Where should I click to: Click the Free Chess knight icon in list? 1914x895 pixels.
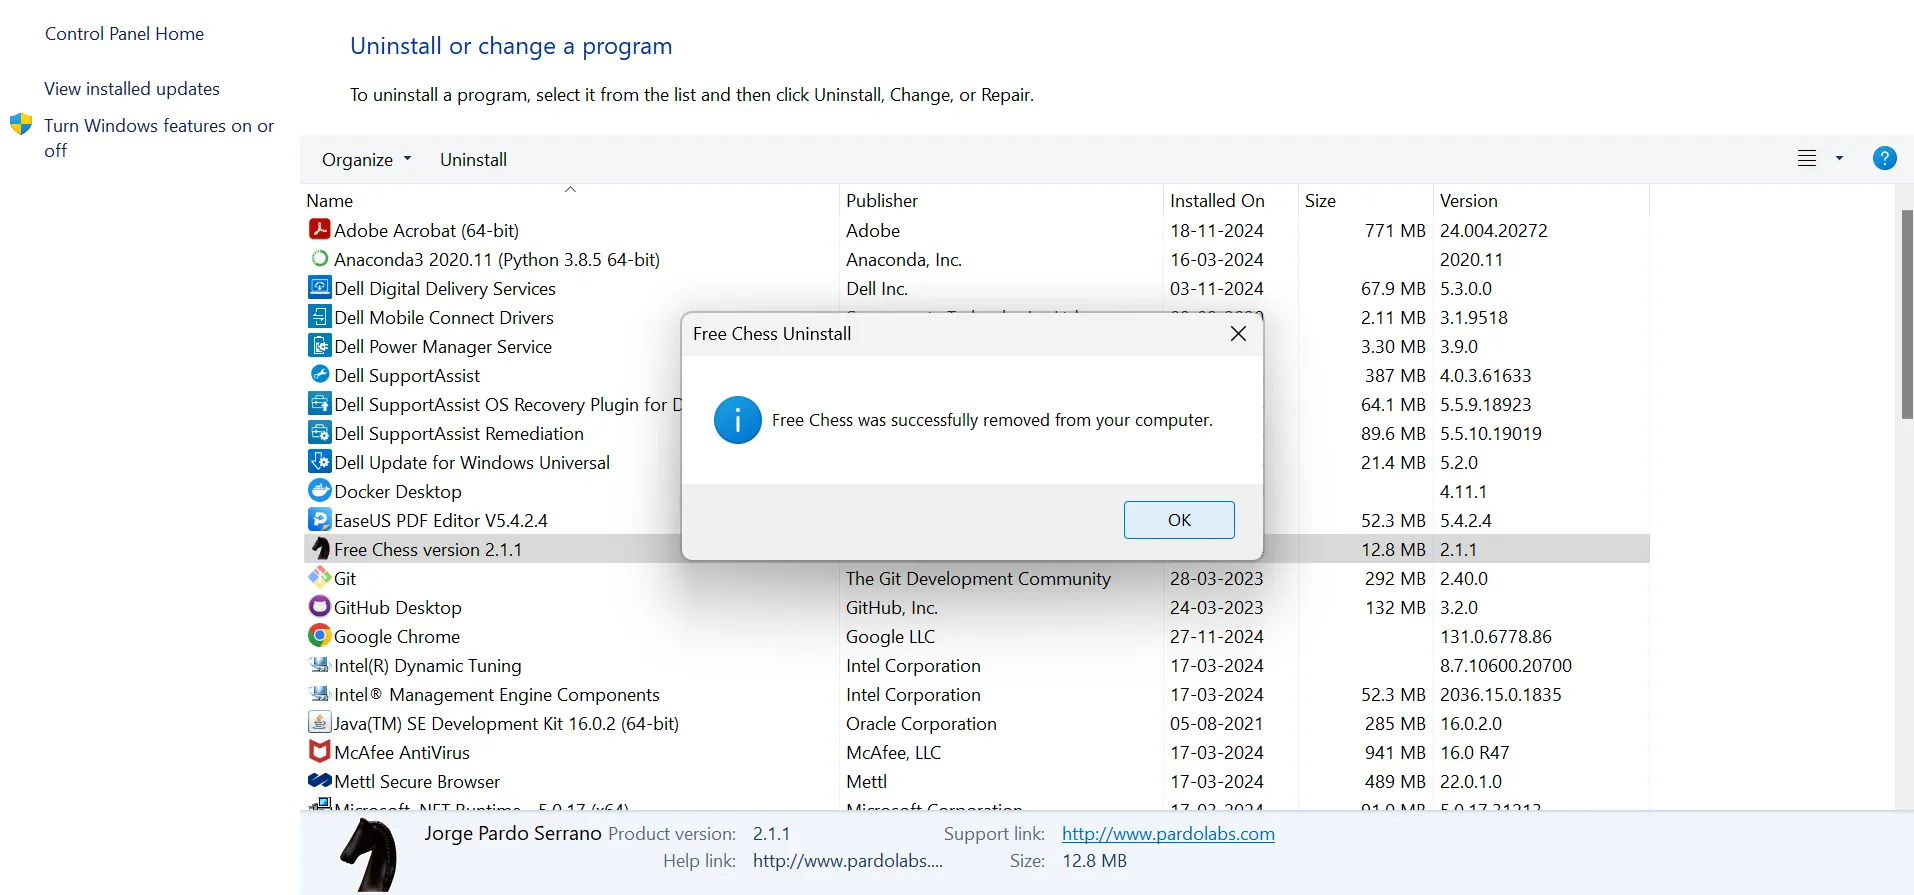[x=319, y=548]
